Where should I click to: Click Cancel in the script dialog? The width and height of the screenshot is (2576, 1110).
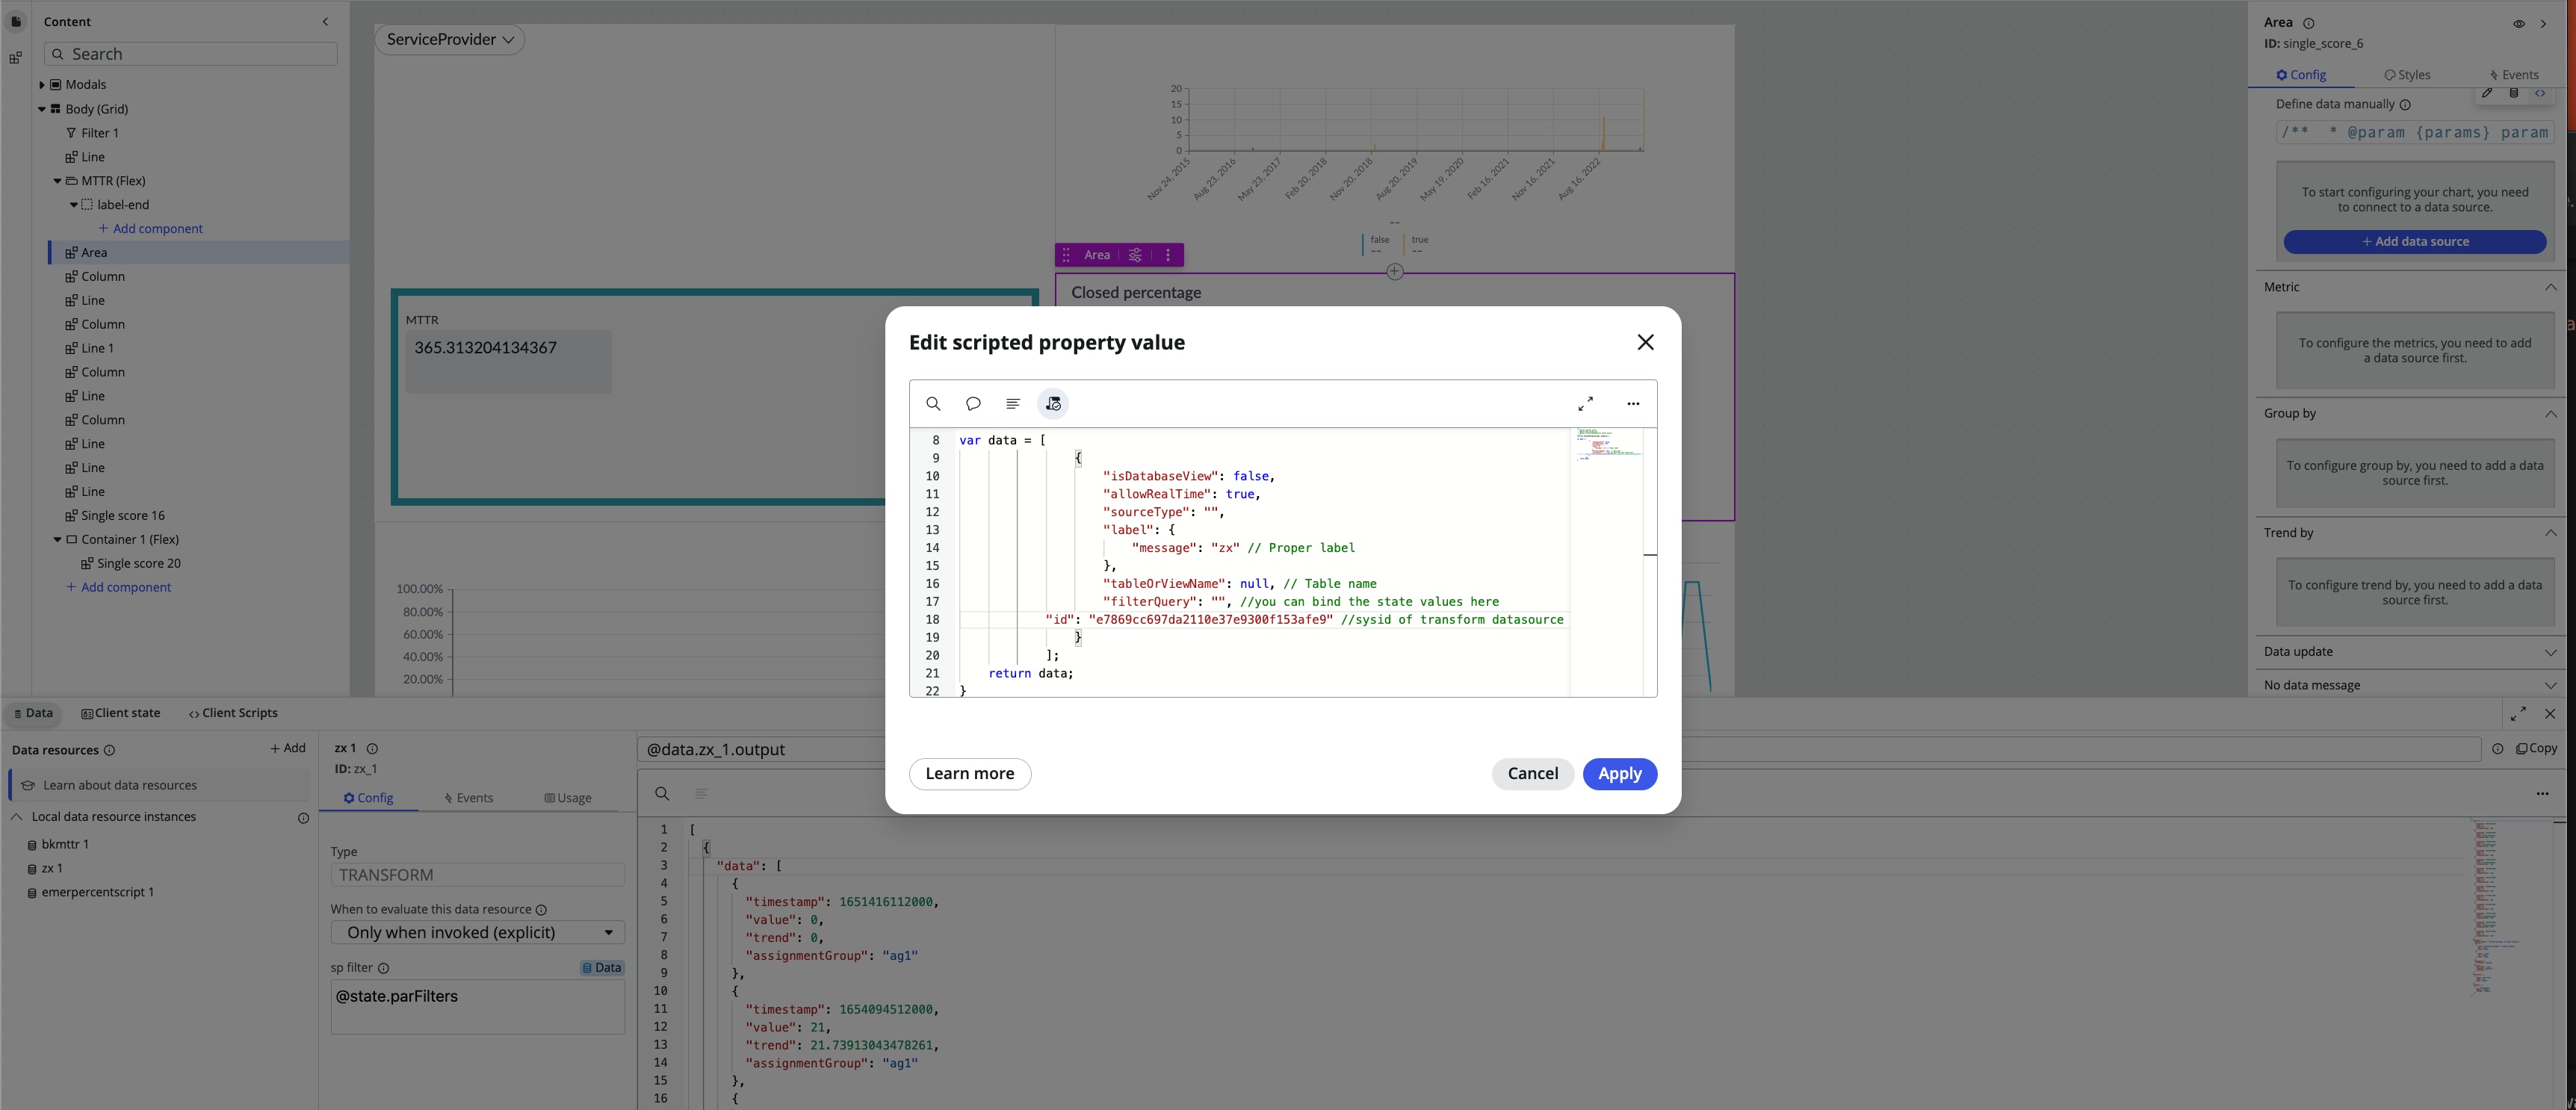[1532, 773]
